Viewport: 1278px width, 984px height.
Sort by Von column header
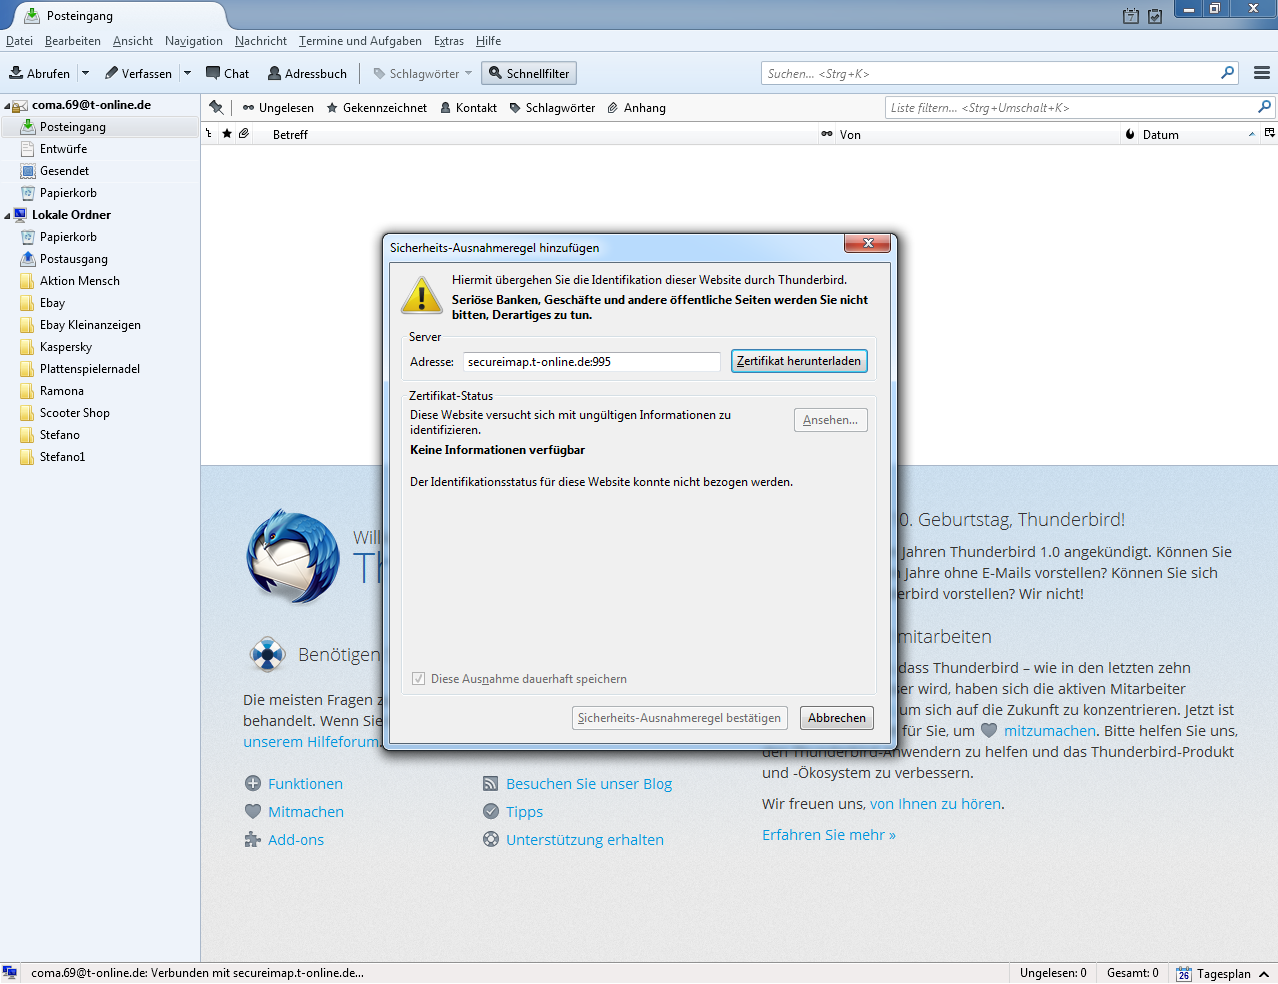coord(978,134)
